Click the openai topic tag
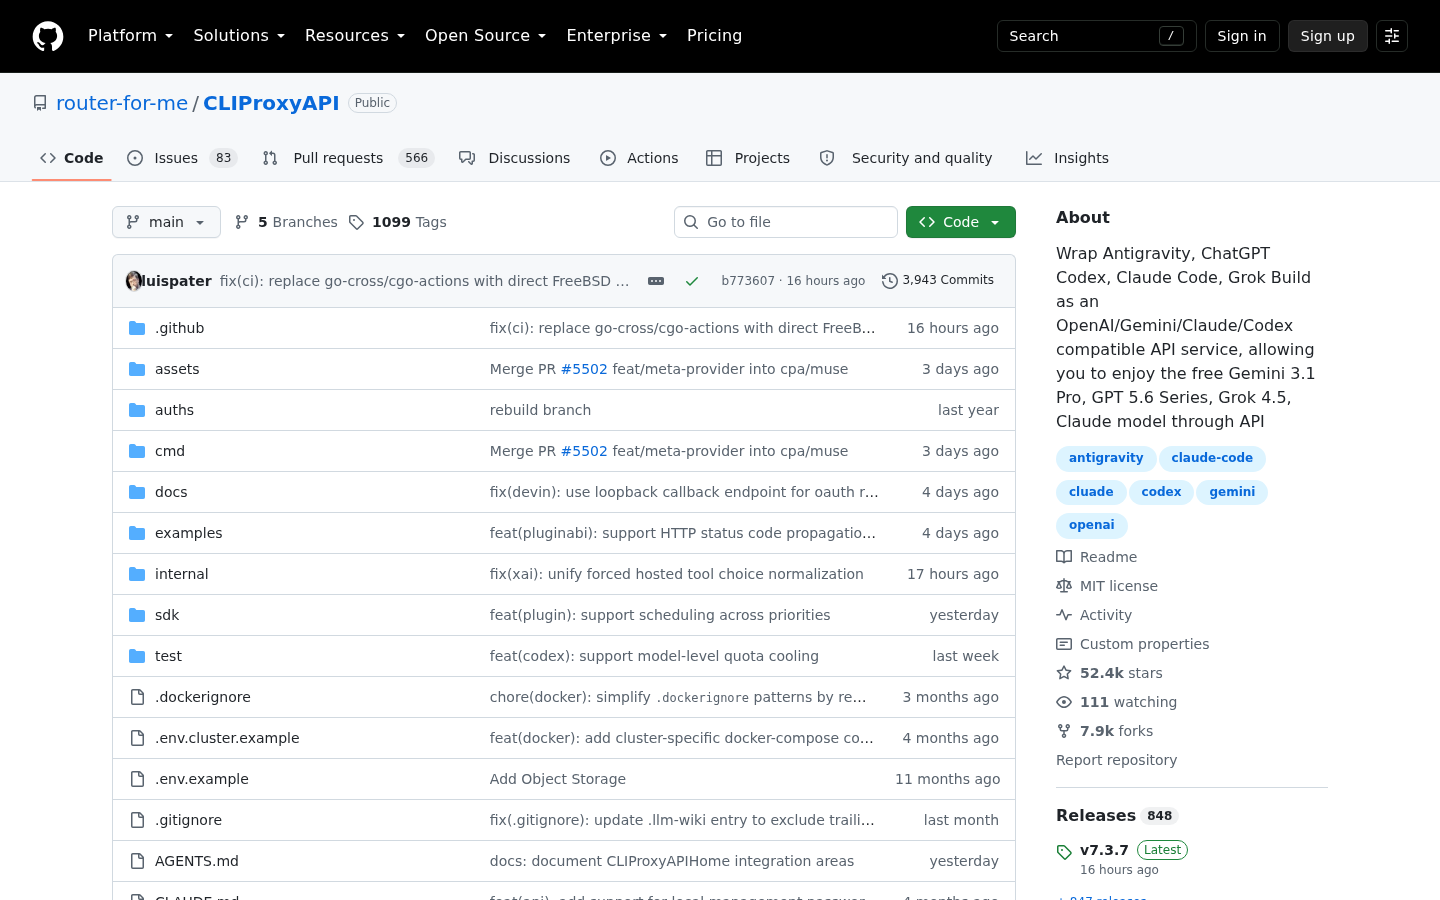Viewport: 1440px width, 900px height. pos(1092,525)
